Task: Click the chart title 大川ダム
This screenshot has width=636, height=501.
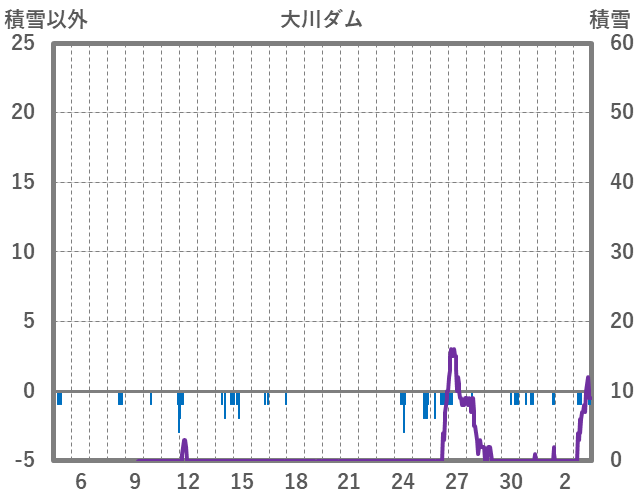Action: click(321, 19)
